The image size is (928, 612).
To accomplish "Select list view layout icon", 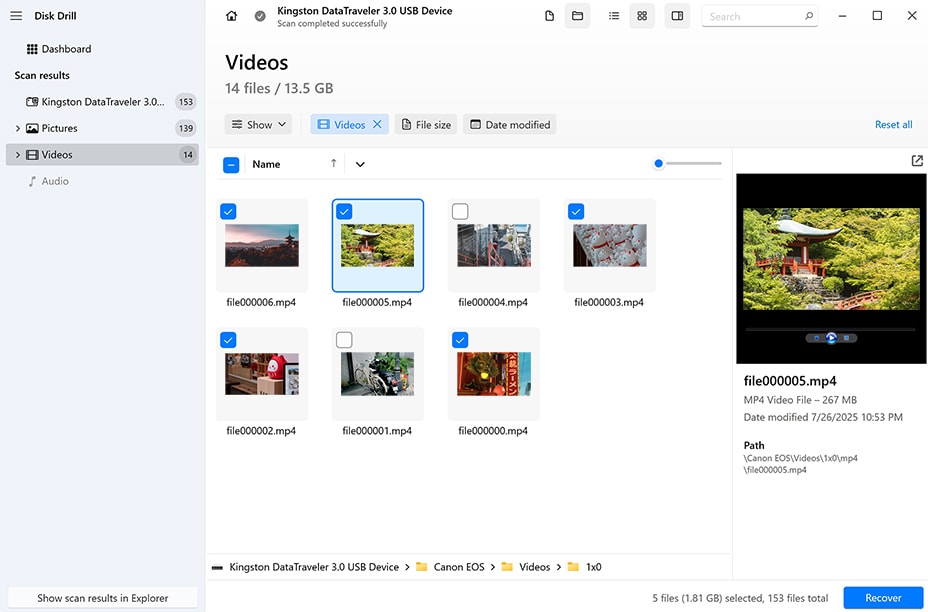I will coord(614,16).
